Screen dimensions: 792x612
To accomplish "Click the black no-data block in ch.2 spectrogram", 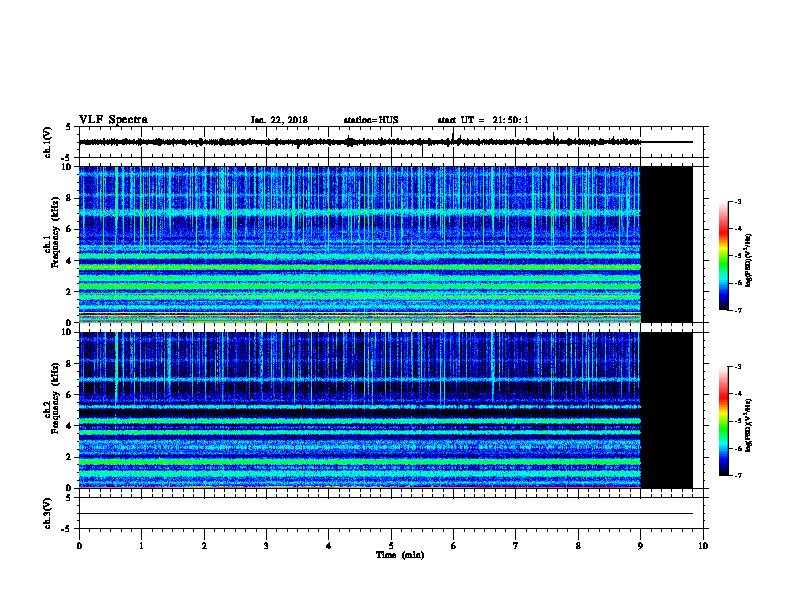I will pos(667,410).
